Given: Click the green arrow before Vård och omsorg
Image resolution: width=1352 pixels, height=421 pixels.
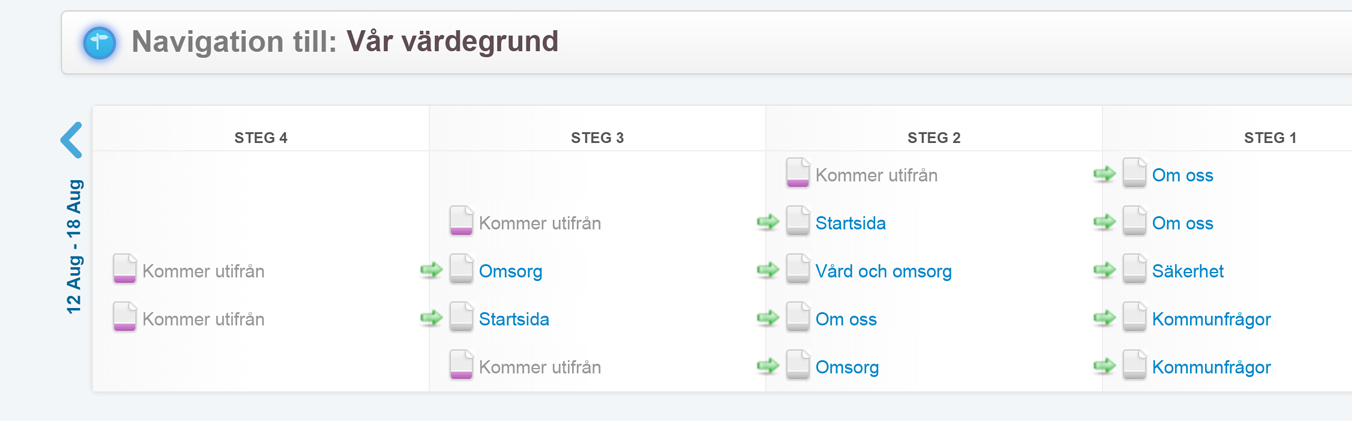Looking at the screenshot, I should [768, 270].
